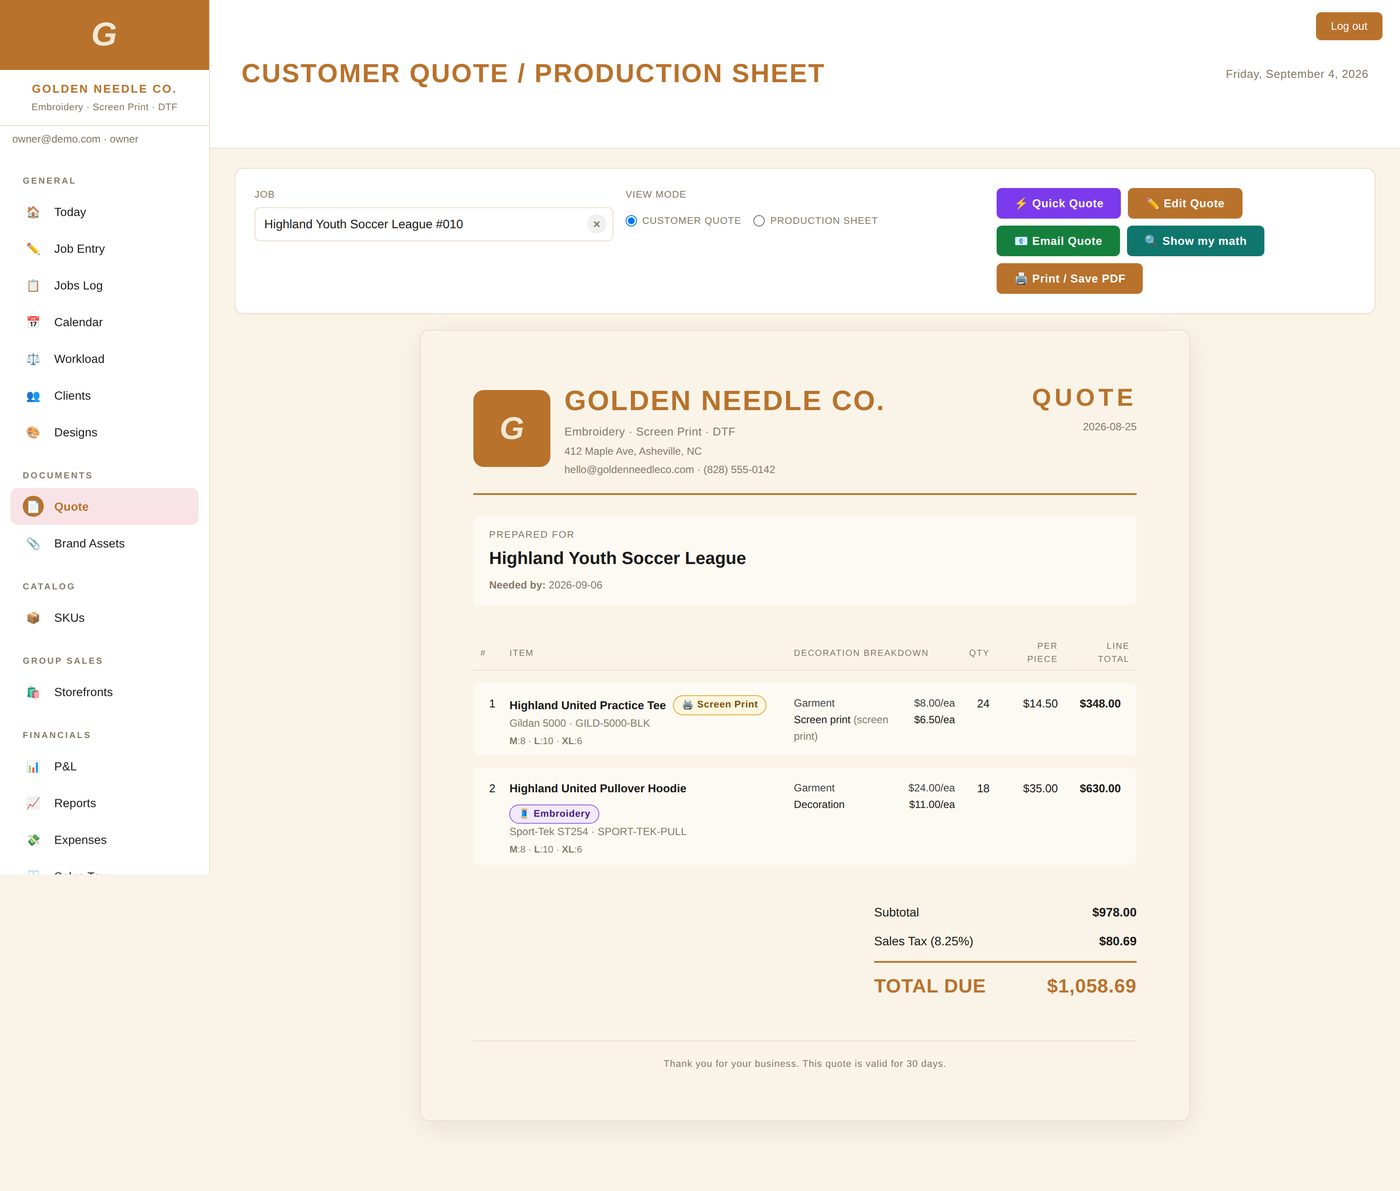The image size is (1400, 1191).
Task: Click the Reports line chart icon
Action: (x=33, y=804)
